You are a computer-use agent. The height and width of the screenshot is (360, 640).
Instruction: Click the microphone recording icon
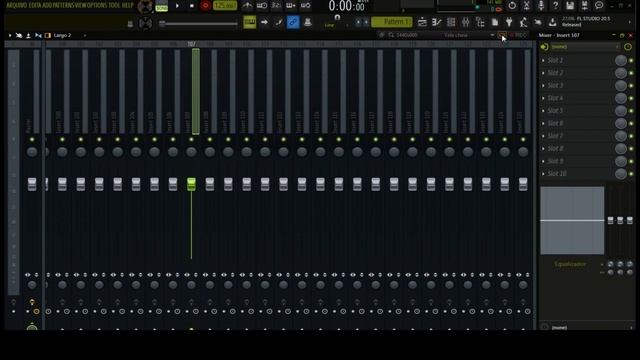click(x=541, y=5)
